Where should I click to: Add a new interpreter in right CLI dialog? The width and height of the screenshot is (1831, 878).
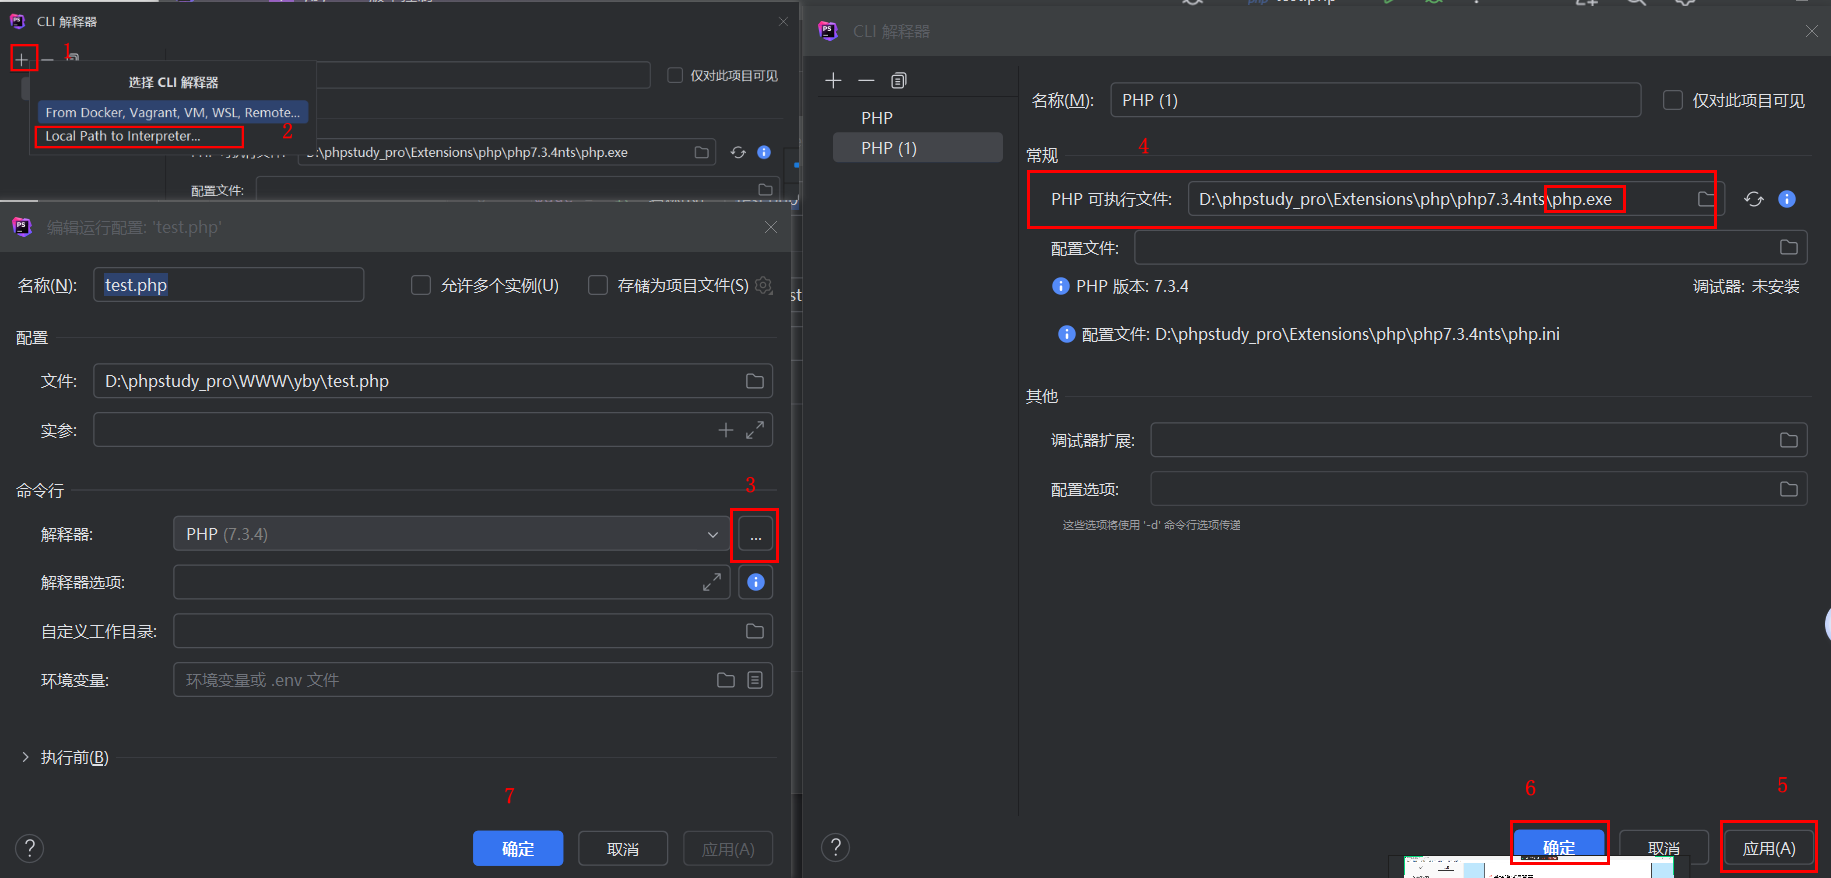[834, 80]
